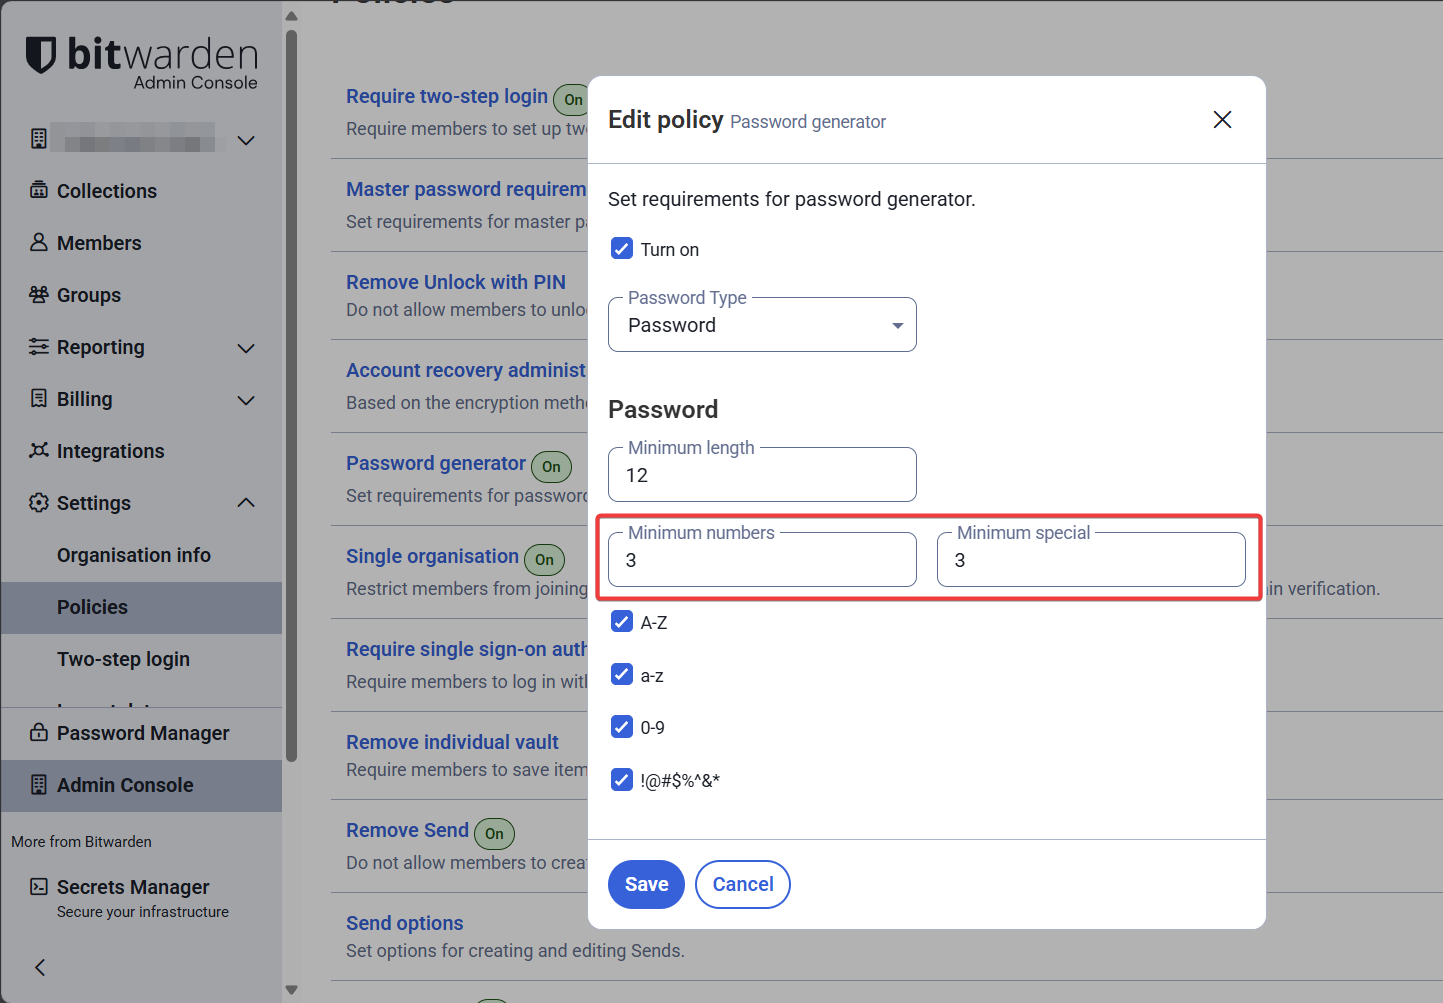Expand the Reporting menu chevron
Image resolution: width=1443 pixels, height=1003 pixels.
(246, 348)
